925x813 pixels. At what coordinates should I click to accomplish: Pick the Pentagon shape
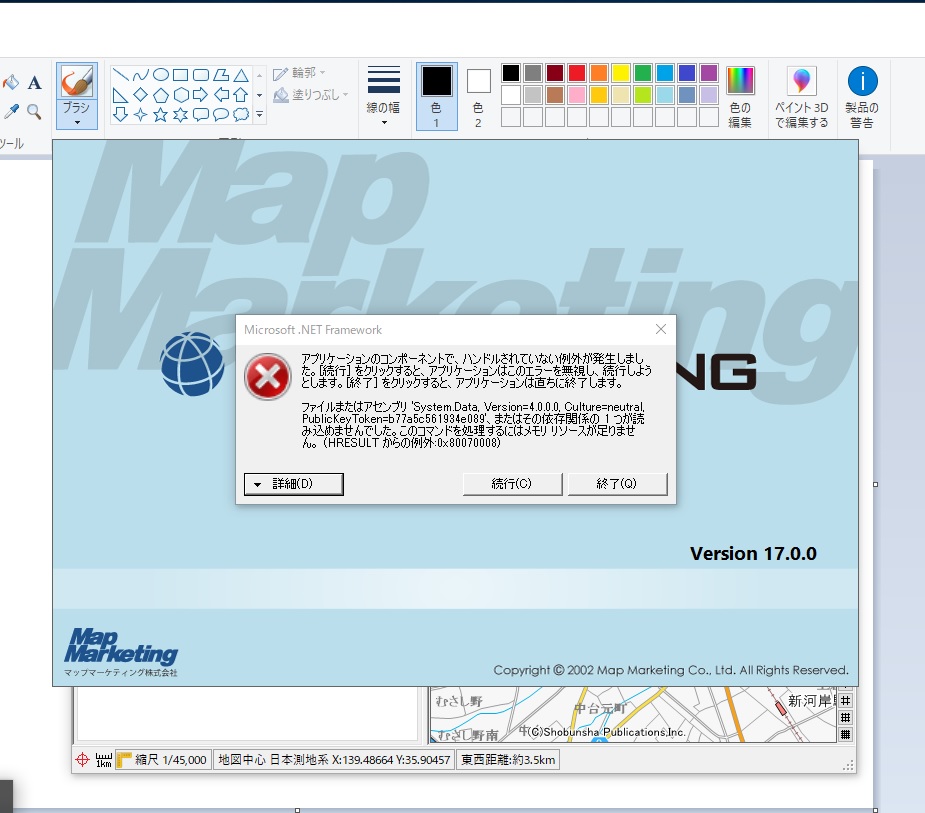160,95
